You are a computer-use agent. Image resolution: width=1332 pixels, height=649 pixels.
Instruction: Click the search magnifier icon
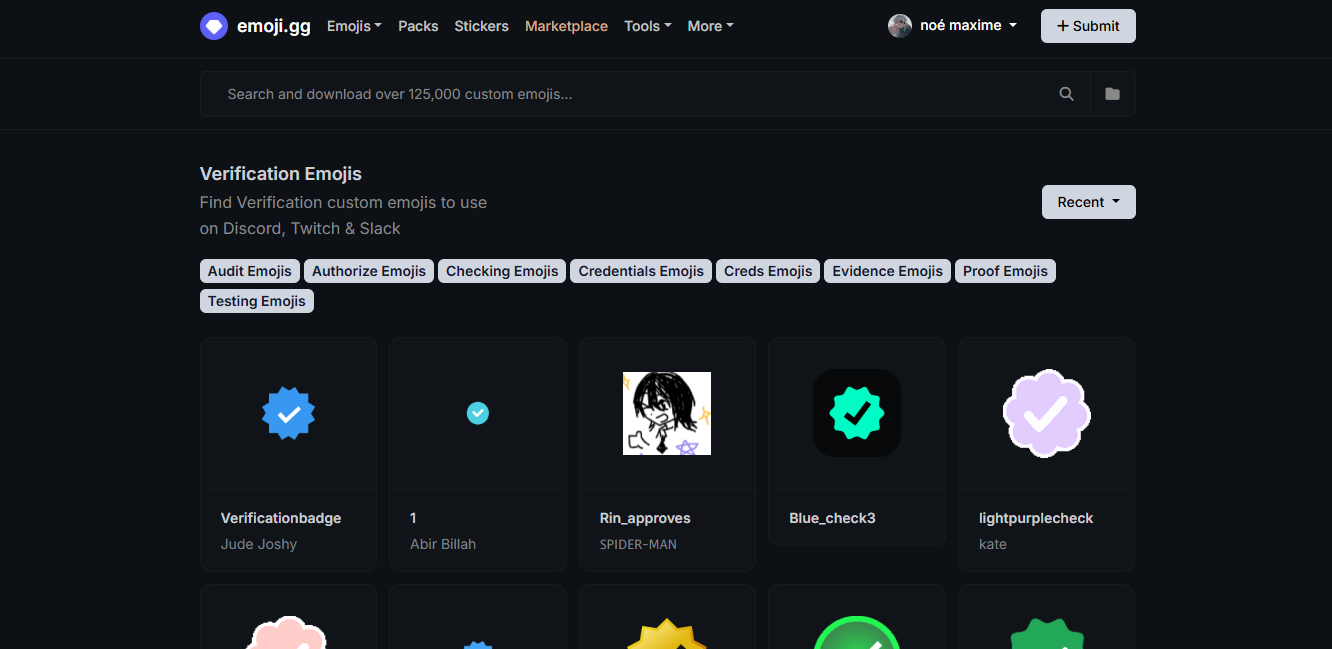[1066, 94]
